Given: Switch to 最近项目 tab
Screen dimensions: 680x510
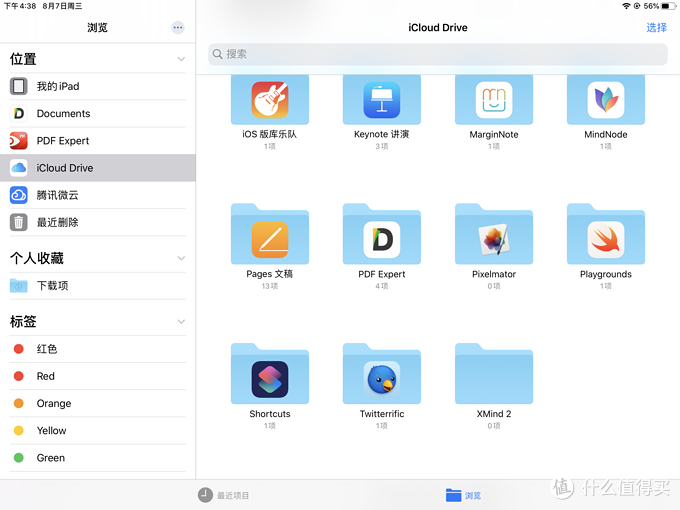Looking at the screenshot, I should click(224, 495).
